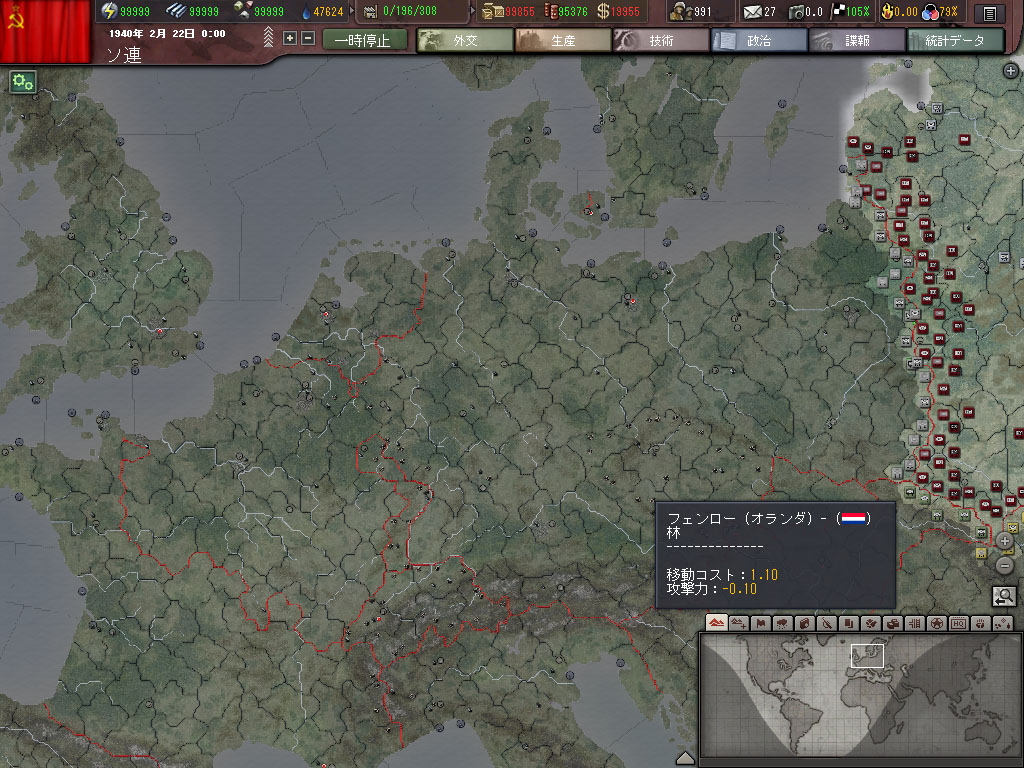Screen dimensions: 1024x768
Task: Open the 技術 technology tab
Action: click(661, 40)
